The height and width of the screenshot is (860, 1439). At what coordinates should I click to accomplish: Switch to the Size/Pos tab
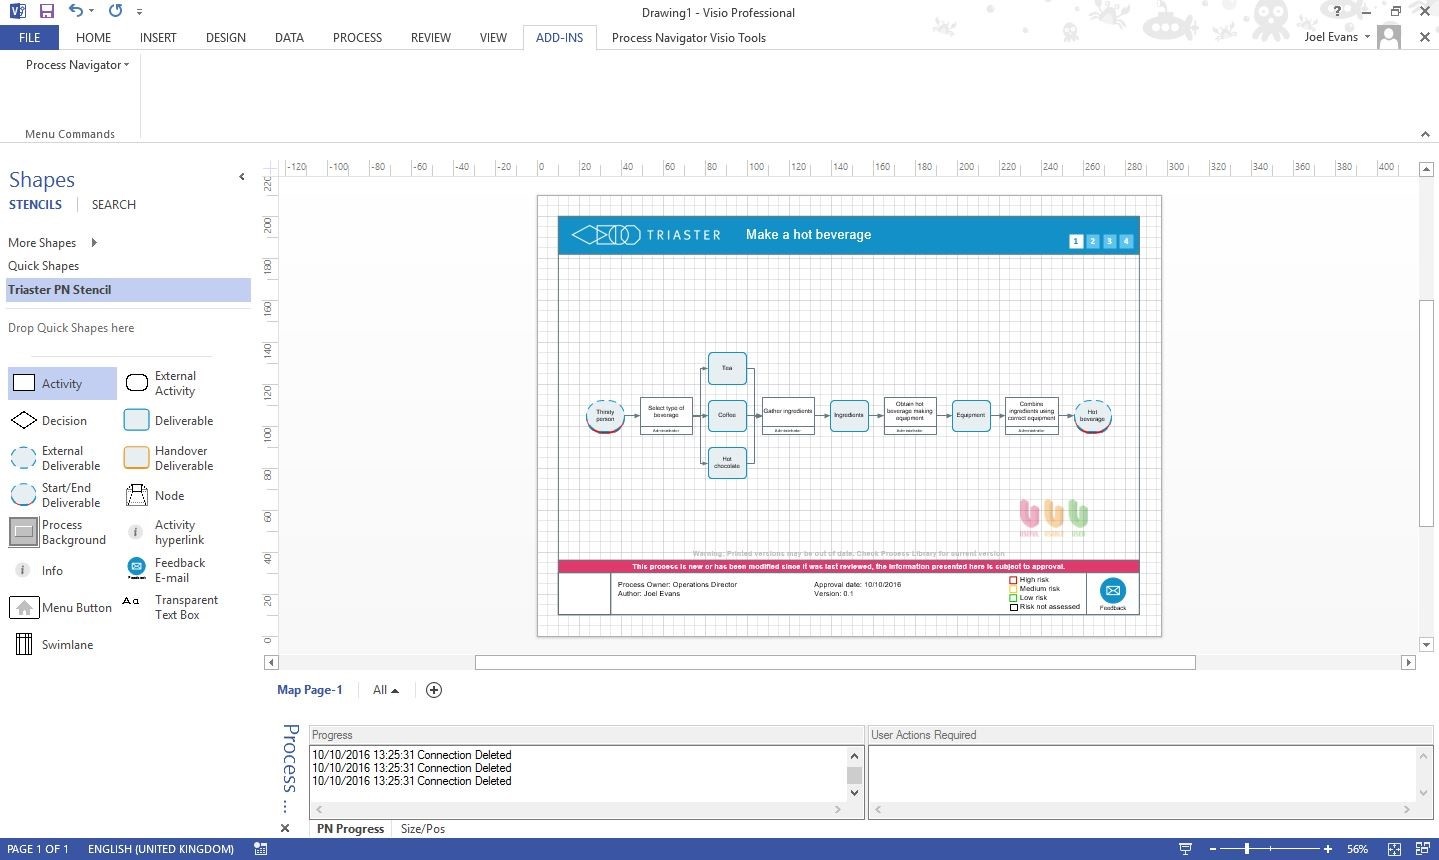tap(422, 828)
